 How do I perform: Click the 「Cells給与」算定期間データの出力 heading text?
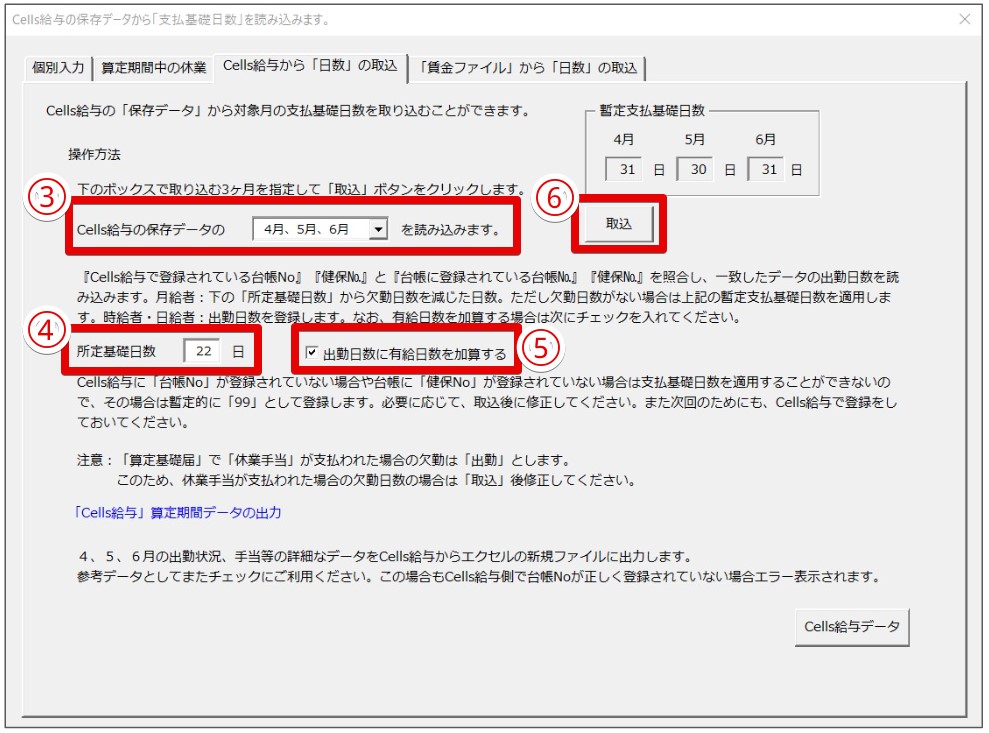click(x=177, y=512)
